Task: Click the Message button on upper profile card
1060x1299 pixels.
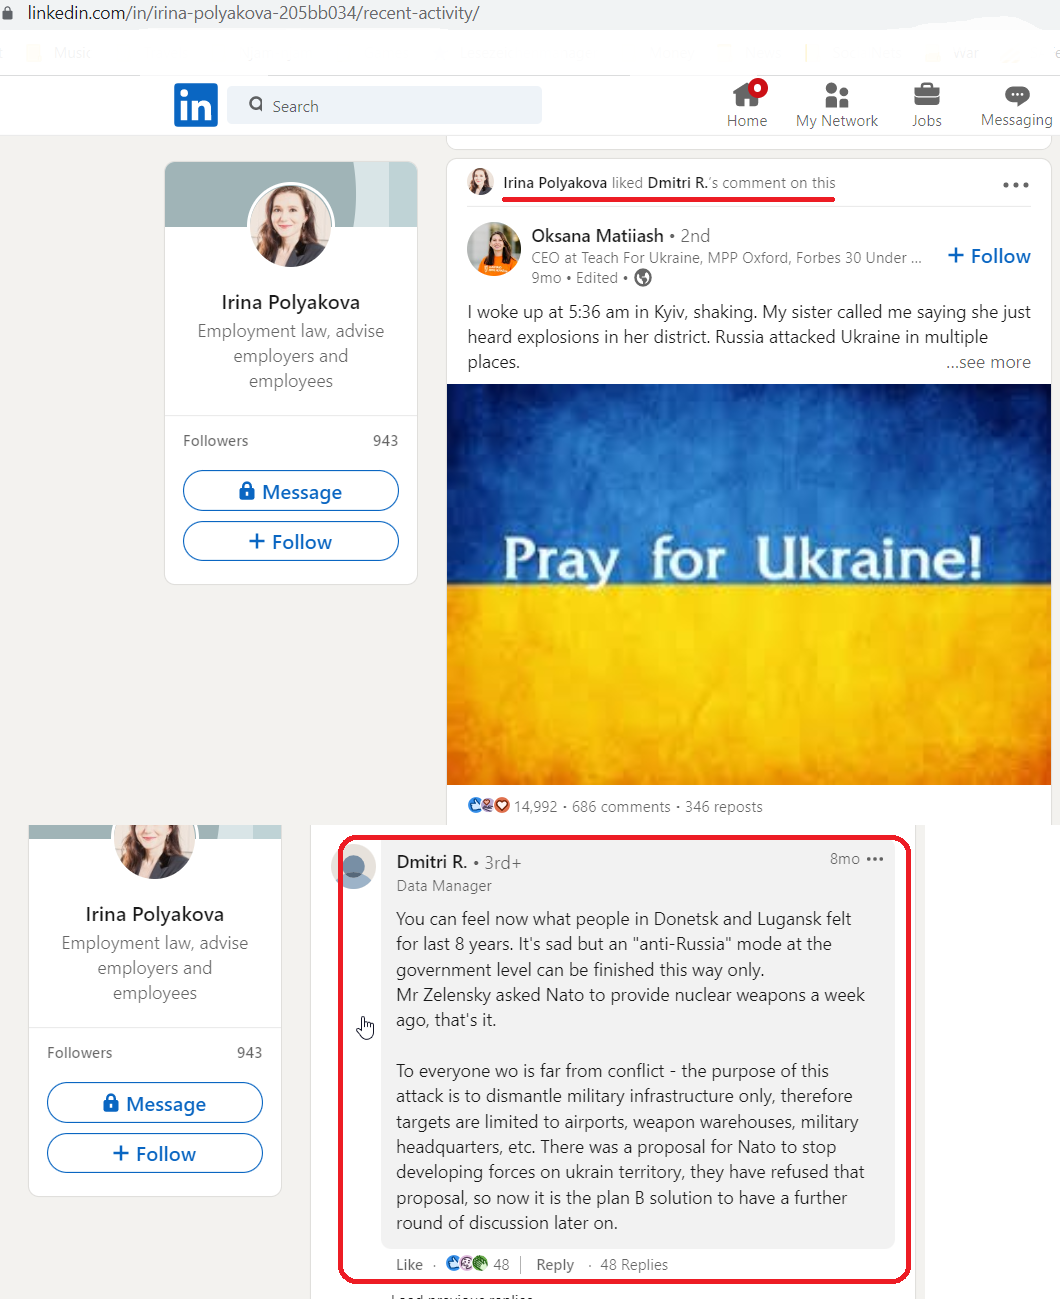Action: coord(291,491)
